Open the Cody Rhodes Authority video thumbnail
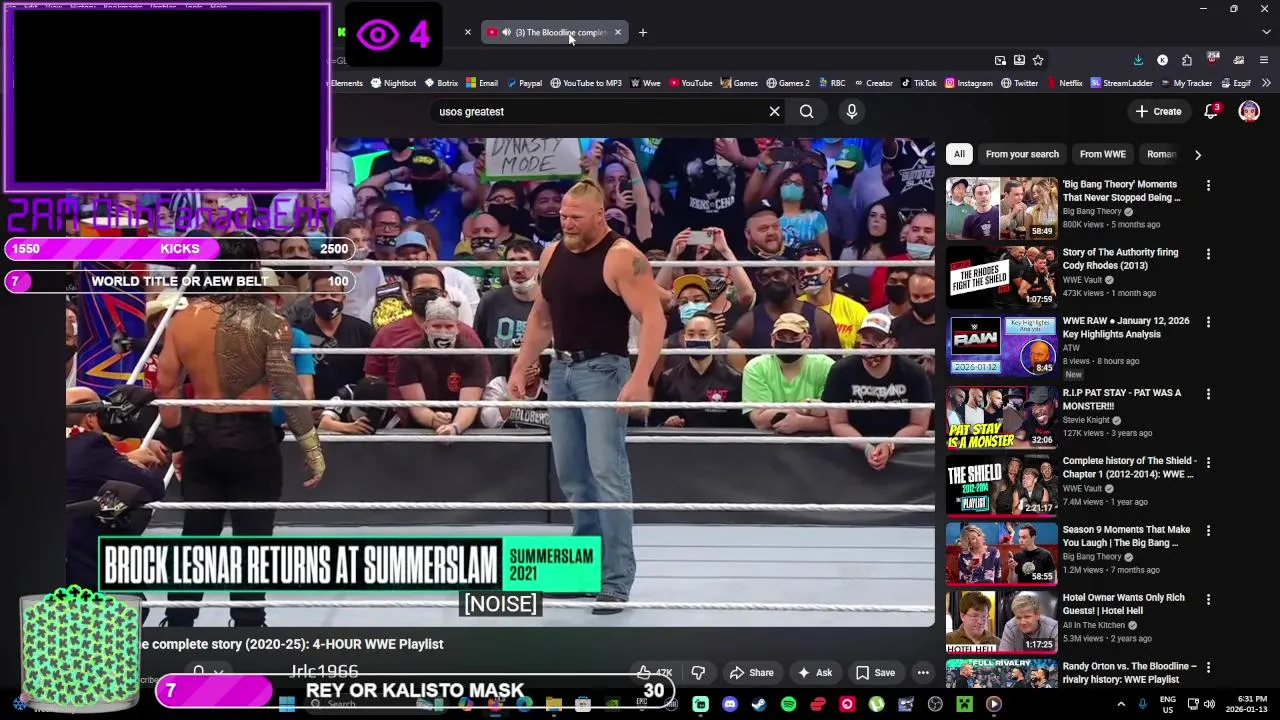The height and width of the screenshot is (720, 1280). [1001, 277]
